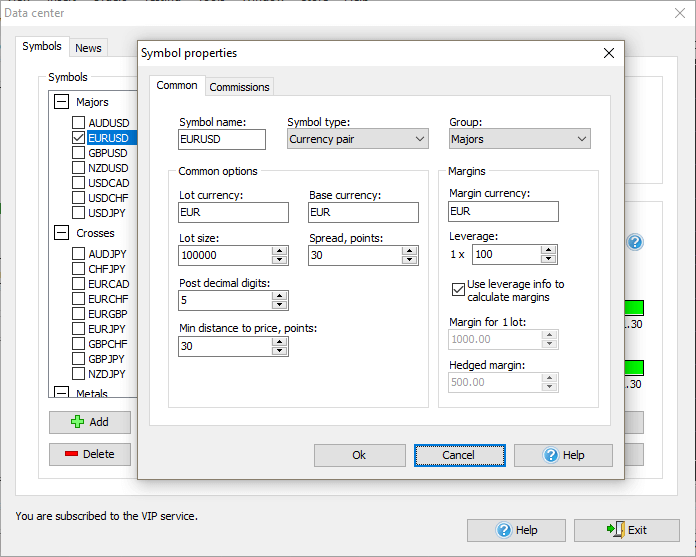Collapse the Crosses tree group
The width and height of the screenshot is (696, 557).
point(62,233)
